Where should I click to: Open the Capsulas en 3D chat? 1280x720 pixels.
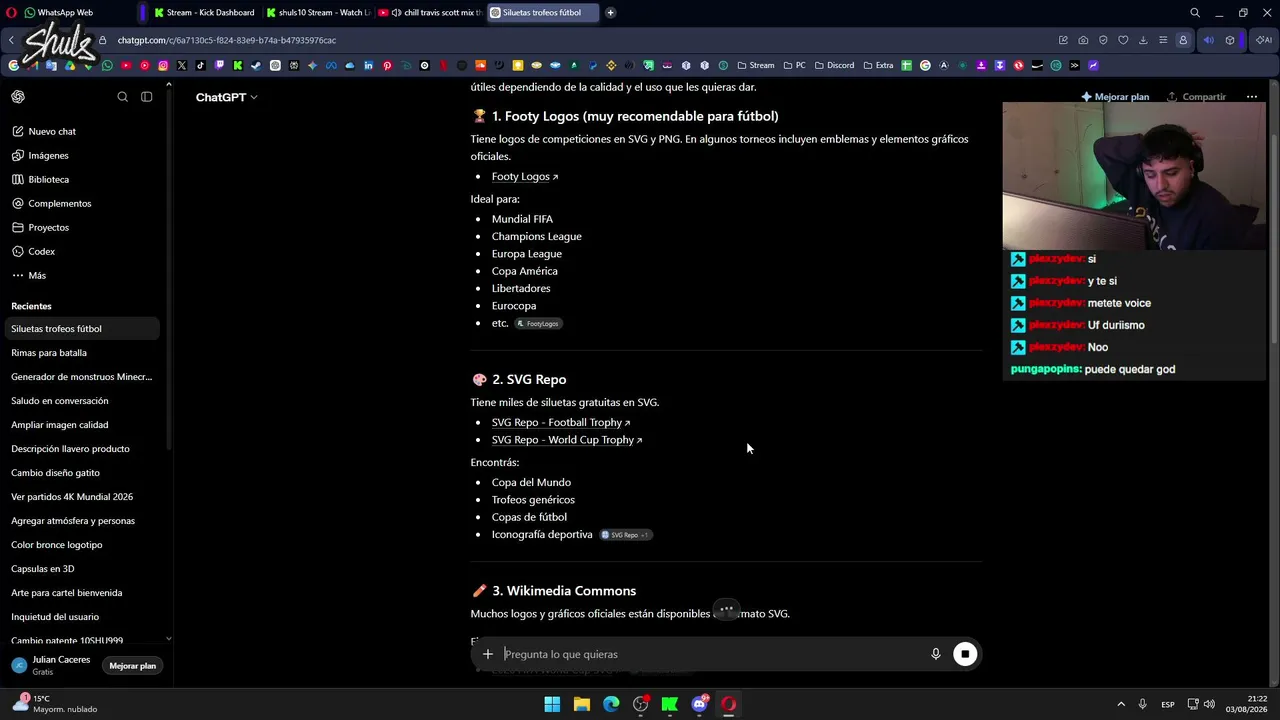[82, 569]
